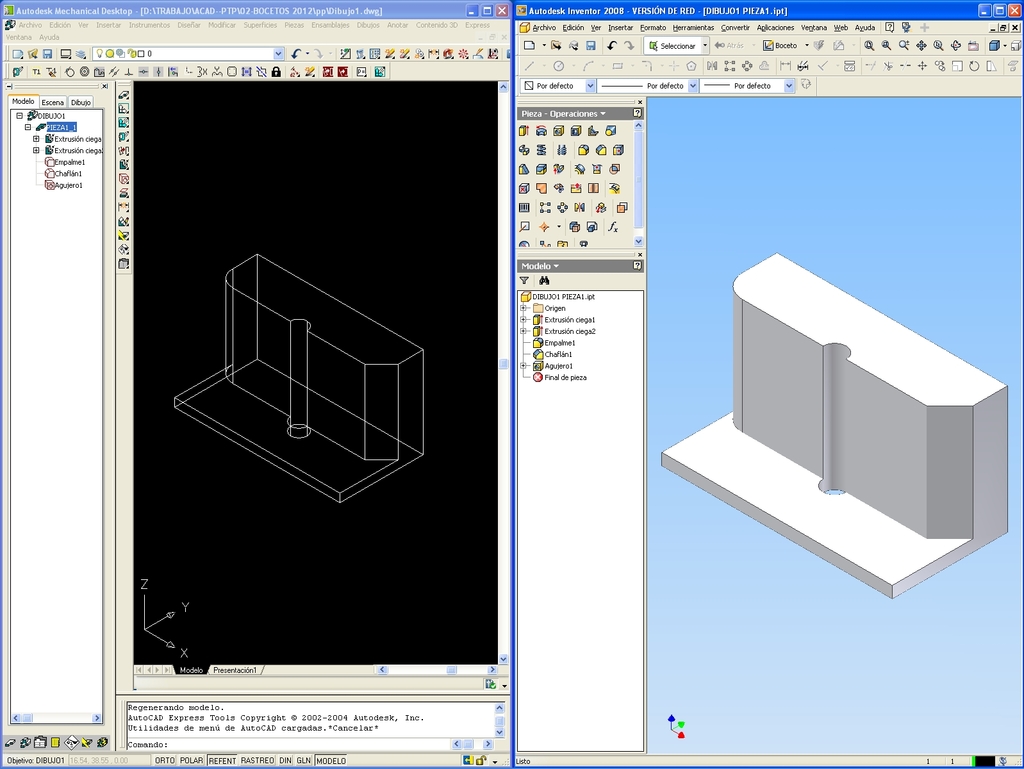
Task: Click mirror icon in Inventor sketch toolbar
Action: [x=712, y=66]
